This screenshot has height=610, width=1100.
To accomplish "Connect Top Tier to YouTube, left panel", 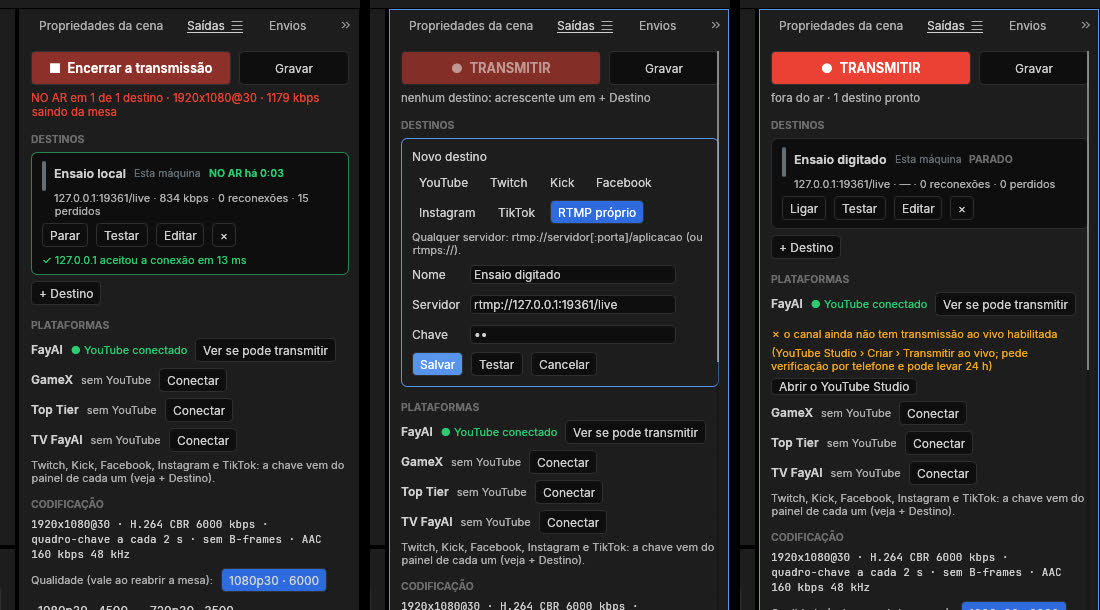I will point(199,411).
